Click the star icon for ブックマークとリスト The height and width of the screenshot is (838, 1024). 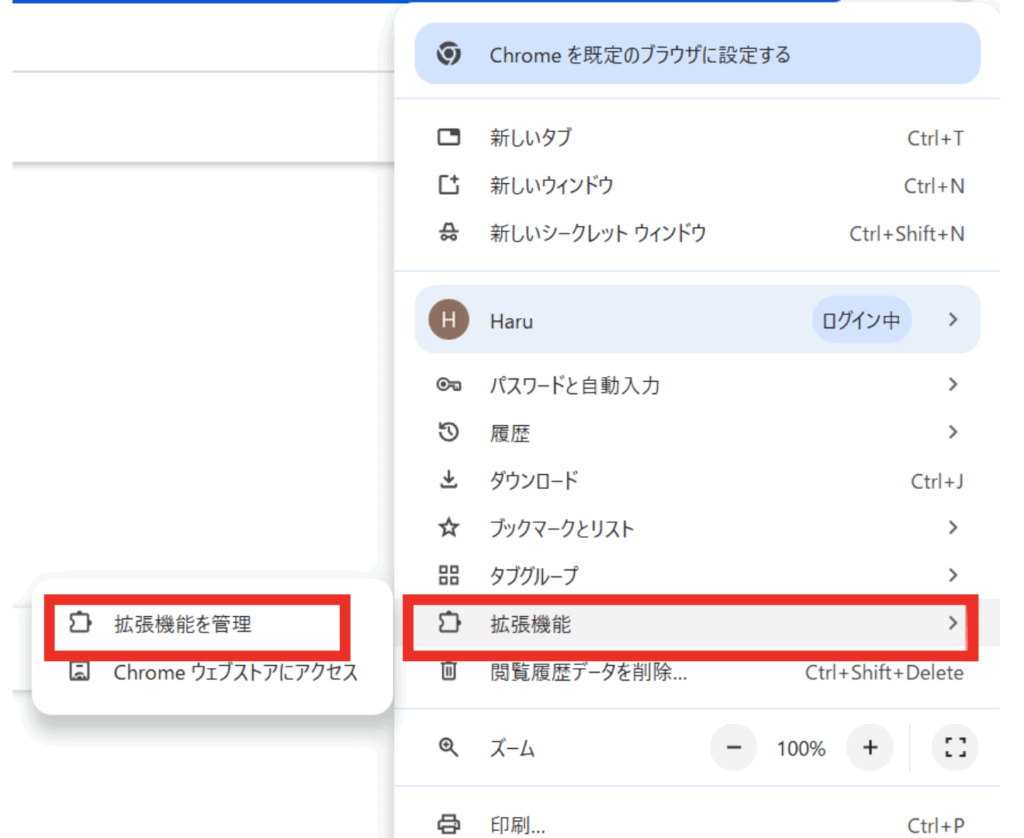click(x=449, y=528)
